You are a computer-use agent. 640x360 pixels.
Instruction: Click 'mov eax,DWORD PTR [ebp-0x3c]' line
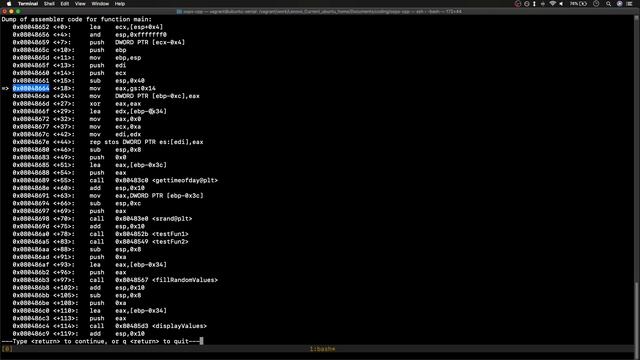point(146,196)
